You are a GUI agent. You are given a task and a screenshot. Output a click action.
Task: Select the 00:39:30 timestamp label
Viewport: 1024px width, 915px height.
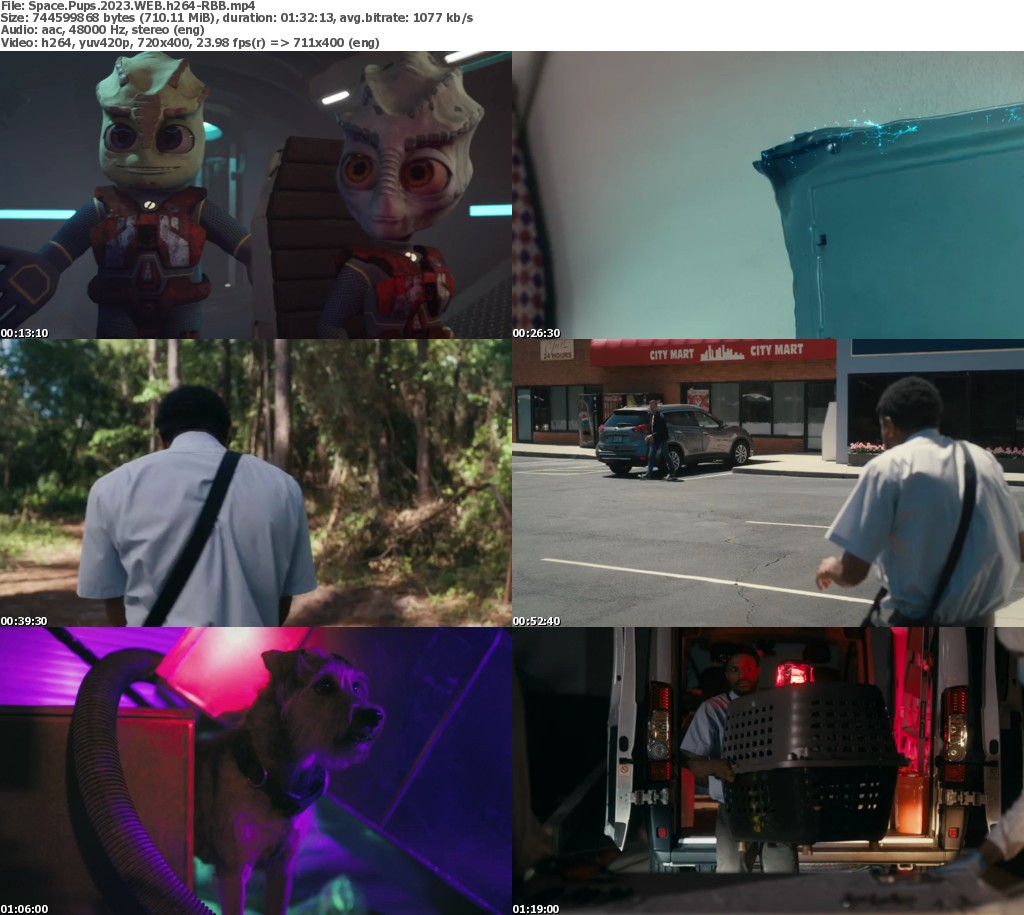tap(24, 621)
